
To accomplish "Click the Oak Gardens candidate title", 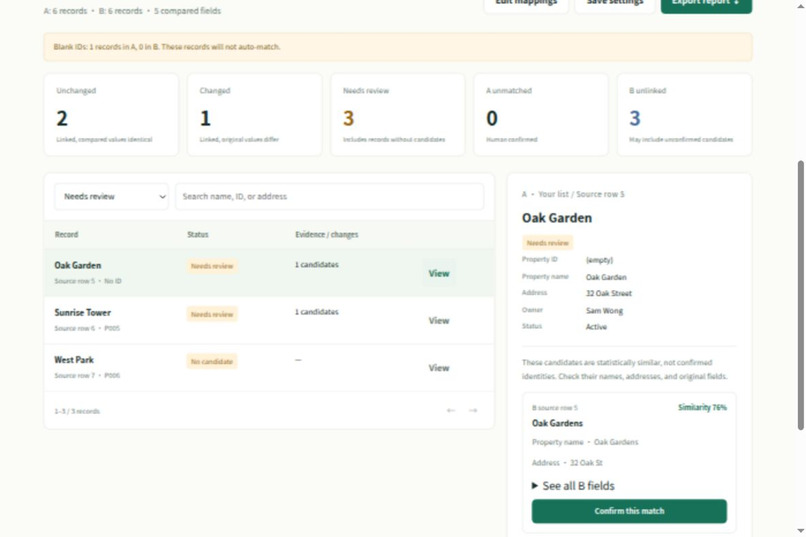I will point(557,423).
